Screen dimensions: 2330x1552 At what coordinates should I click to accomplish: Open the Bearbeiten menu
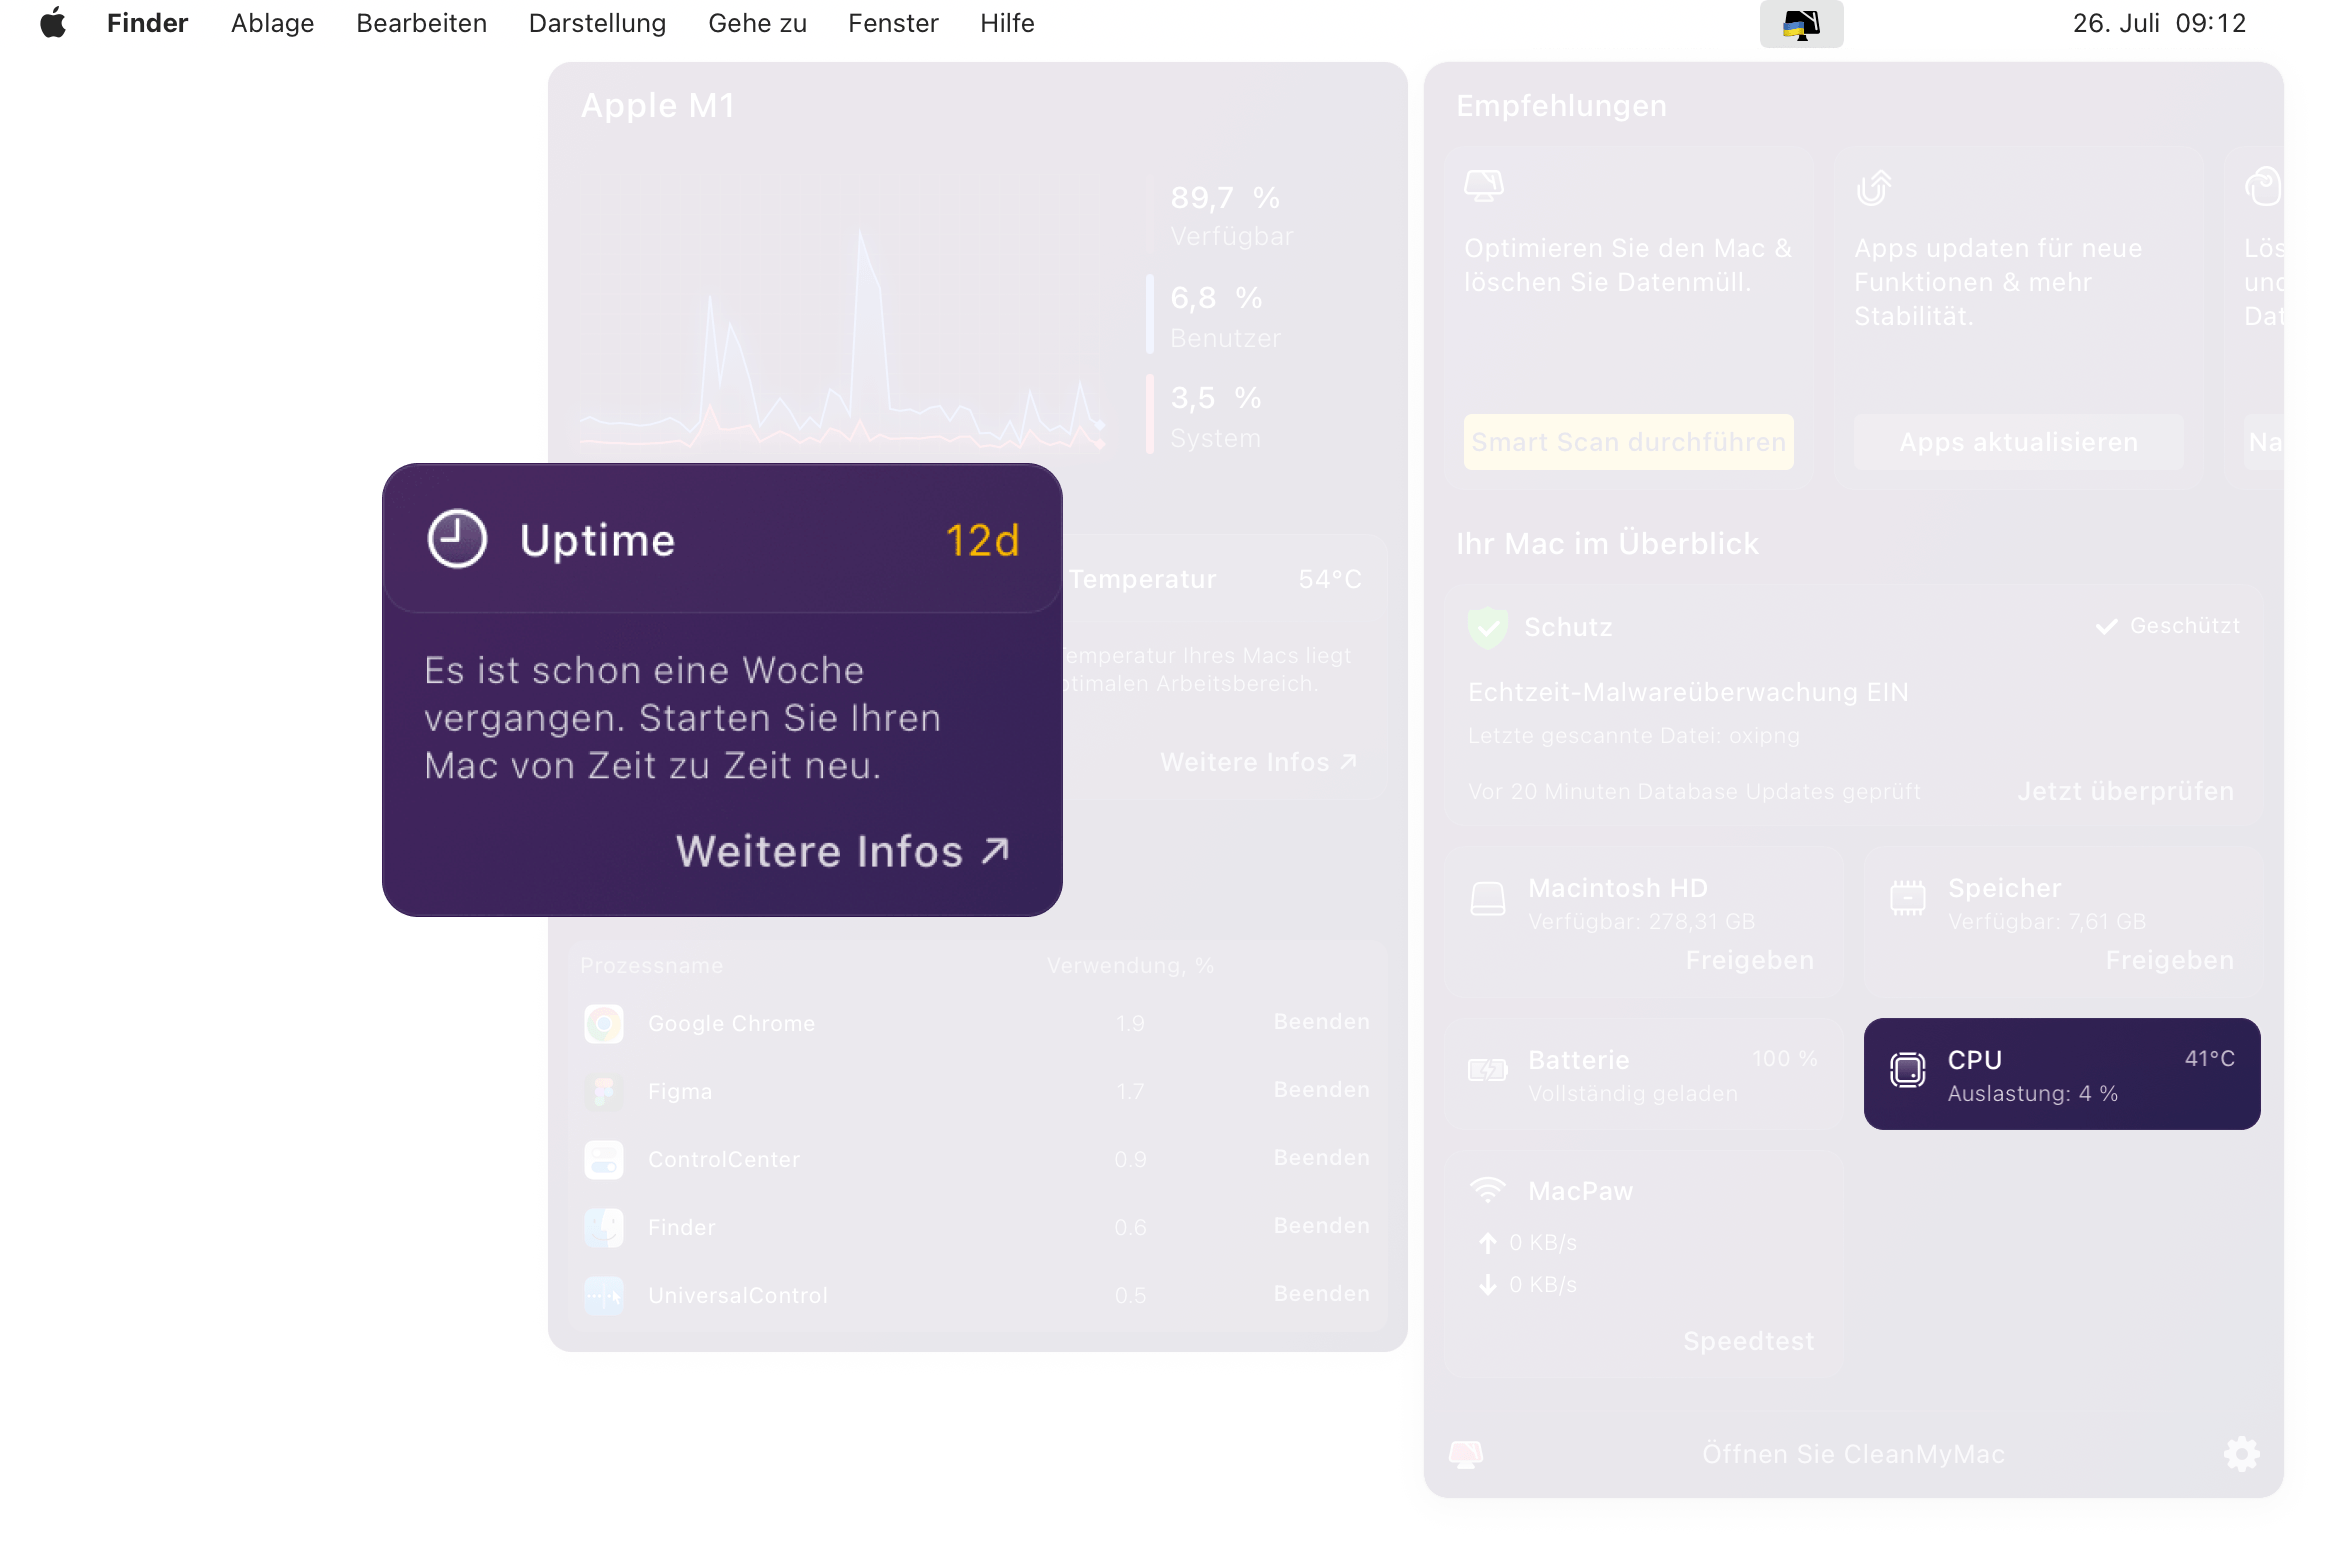tap(421, 23)
